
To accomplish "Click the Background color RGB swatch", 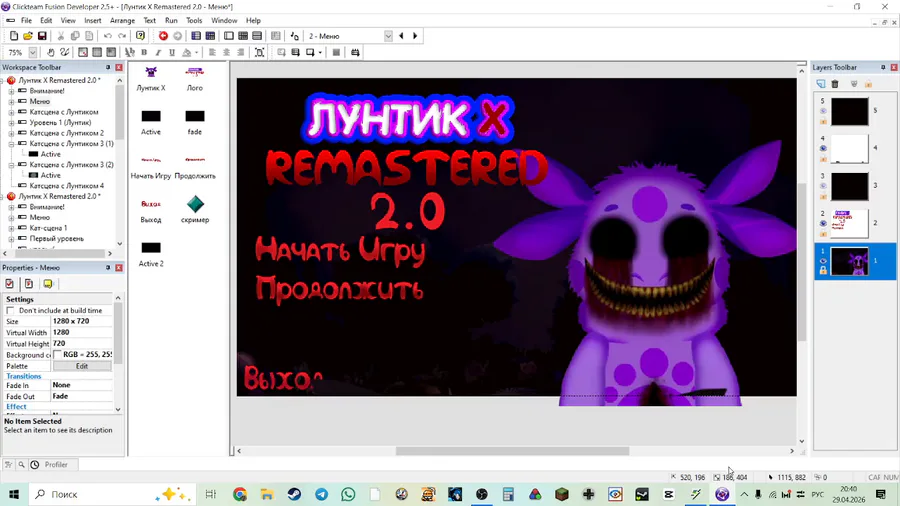I will [x=57, y=355].
